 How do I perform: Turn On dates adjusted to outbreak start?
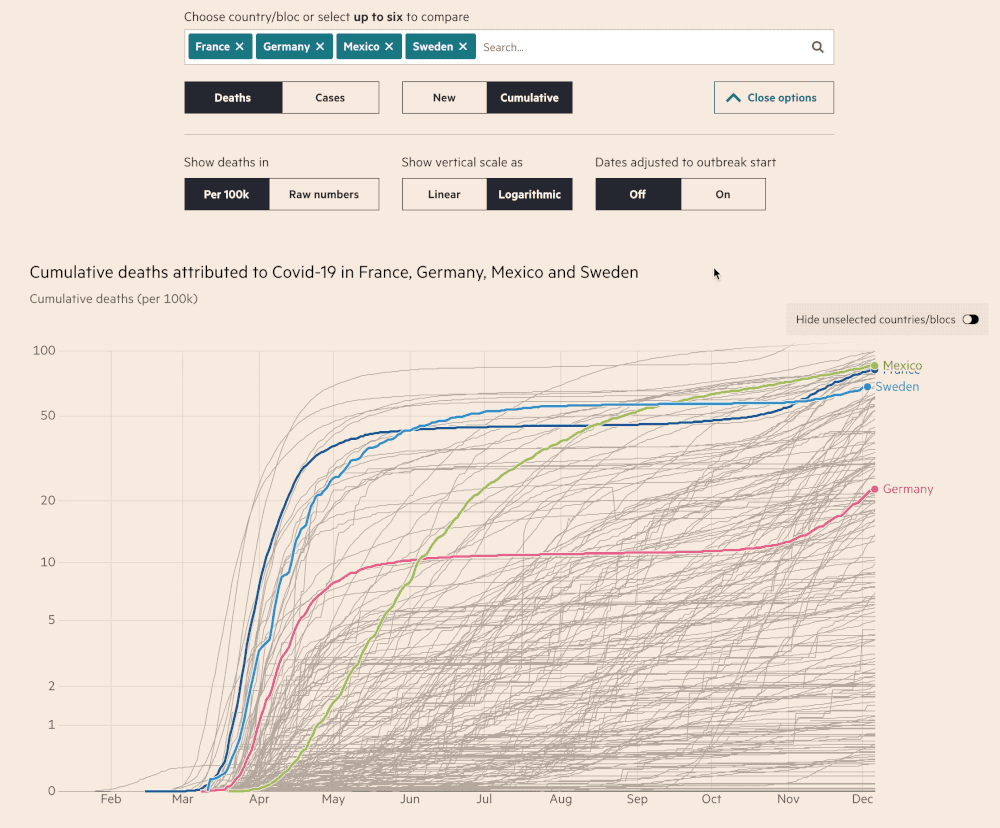coord(723,194)
